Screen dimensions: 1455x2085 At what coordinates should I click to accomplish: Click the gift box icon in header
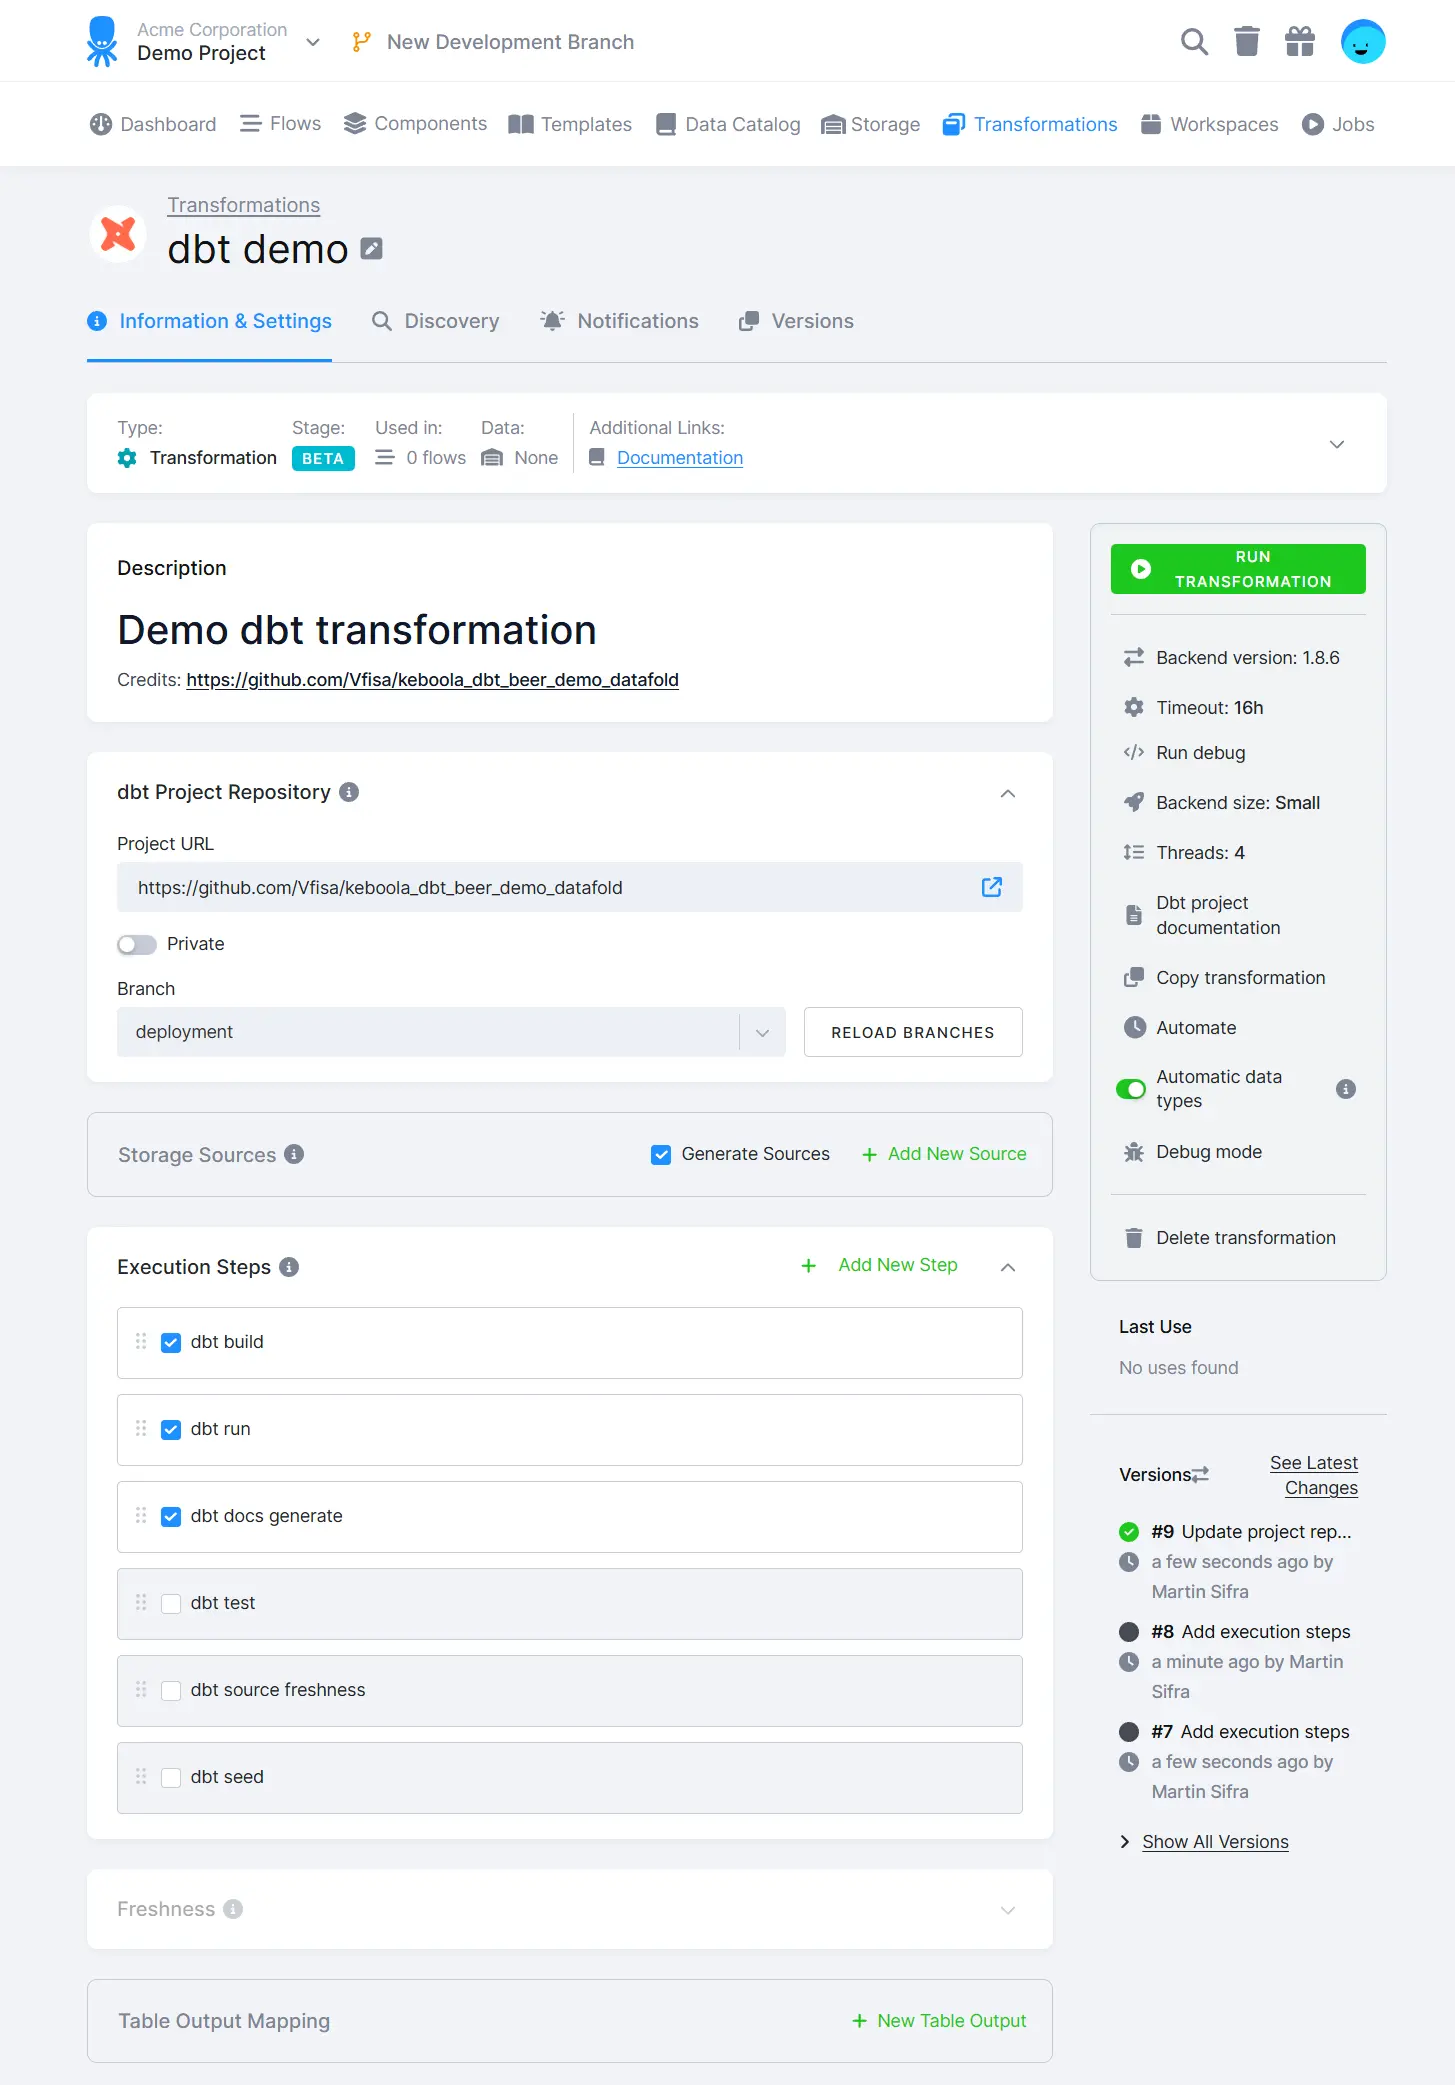click(1300, 42)
